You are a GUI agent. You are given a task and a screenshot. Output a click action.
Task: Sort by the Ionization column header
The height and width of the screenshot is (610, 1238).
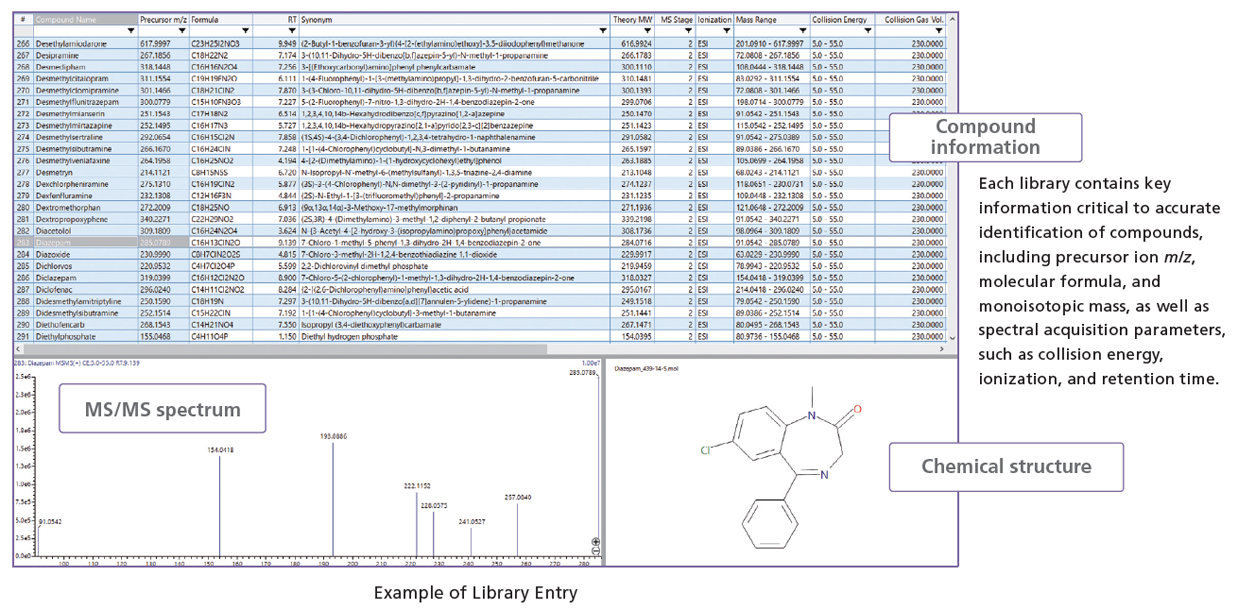(x=715, y=19)
